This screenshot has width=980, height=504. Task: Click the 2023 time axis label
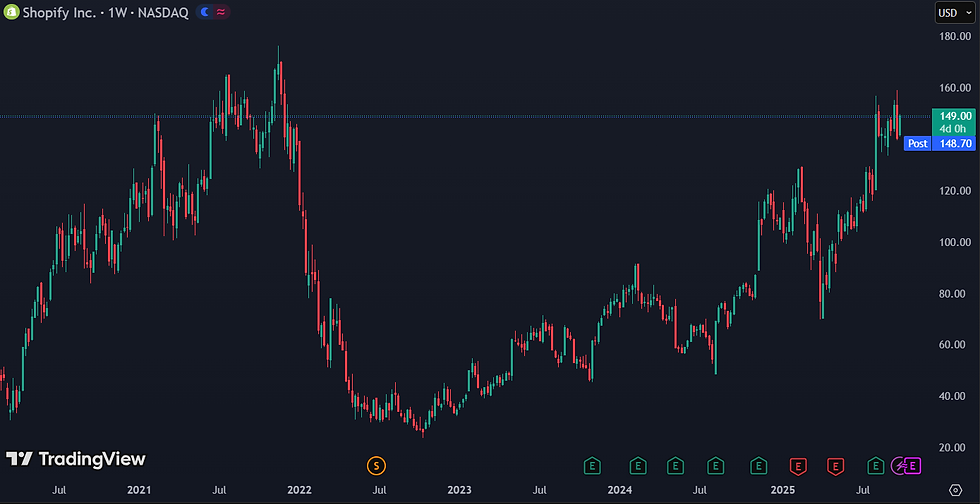click(459, 490)
